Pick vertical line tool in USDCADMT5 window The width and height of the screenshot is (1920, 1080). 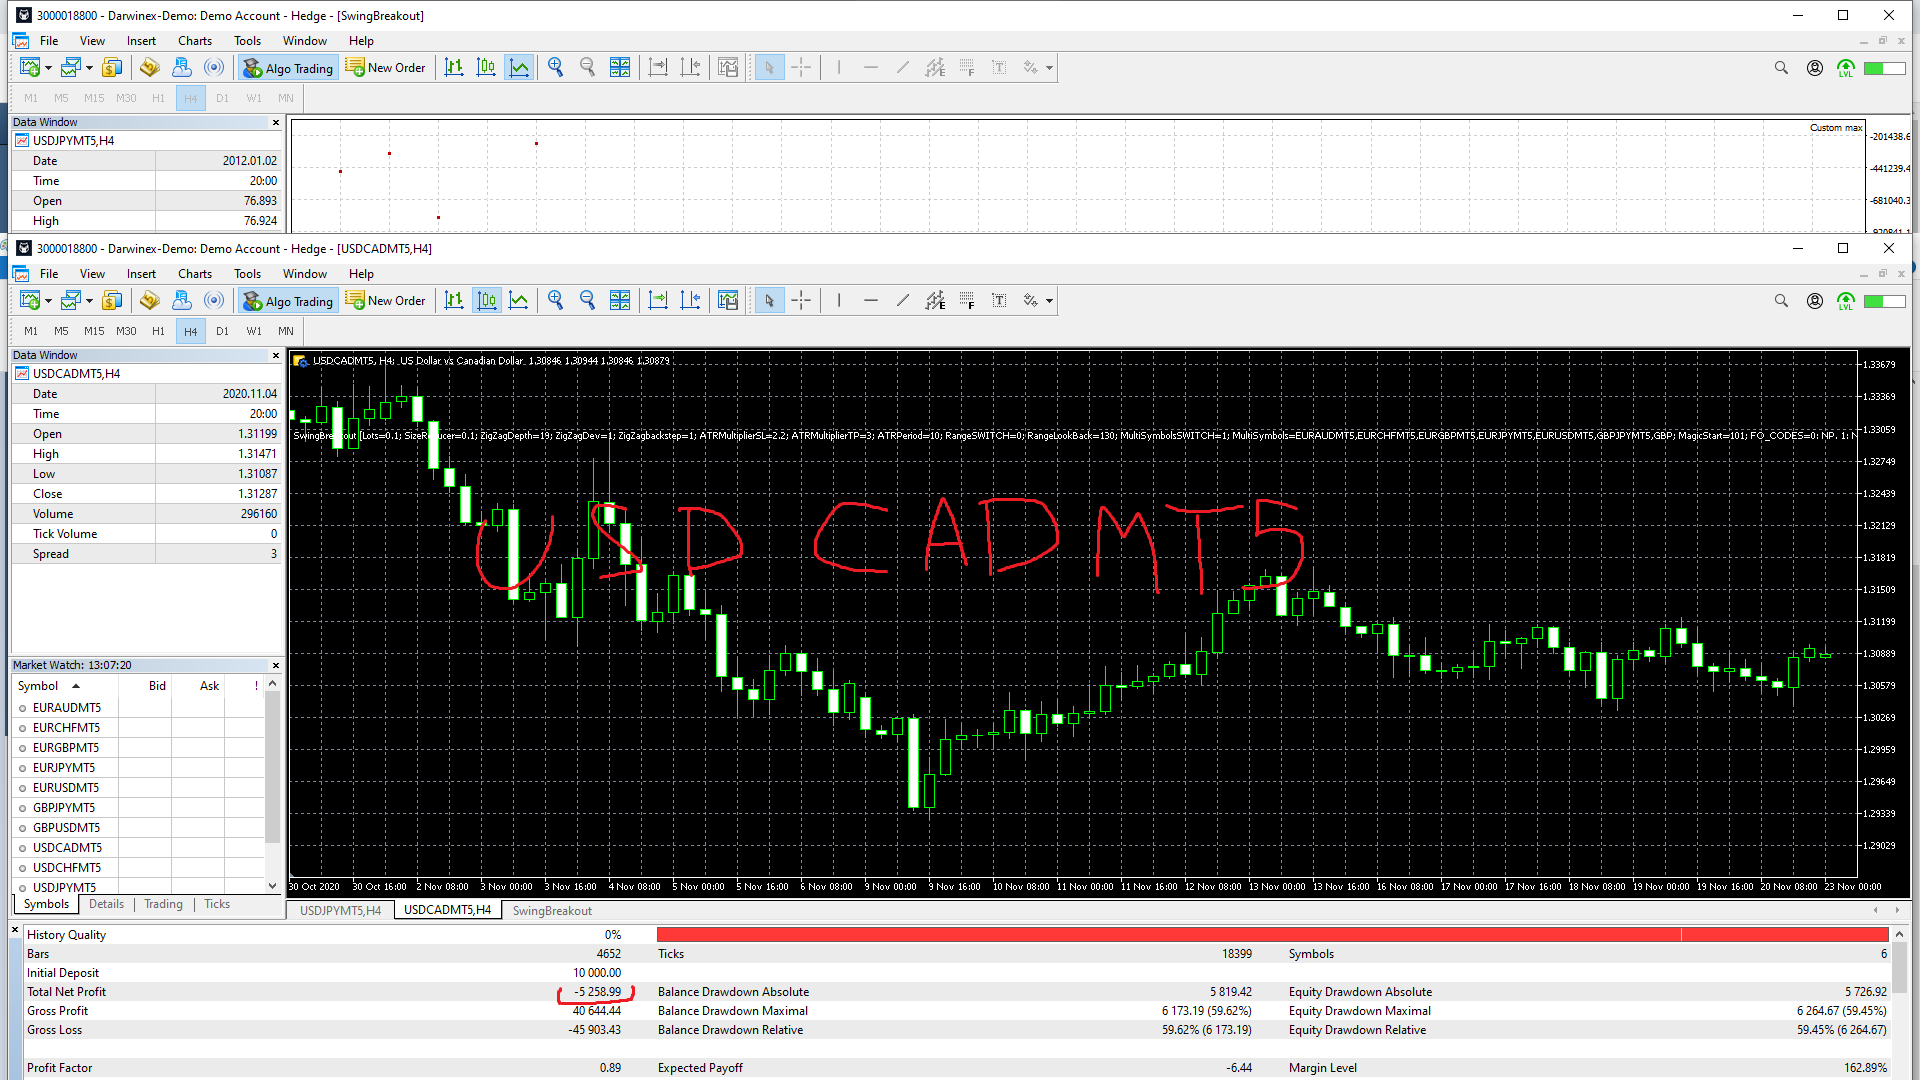point(838,301)
